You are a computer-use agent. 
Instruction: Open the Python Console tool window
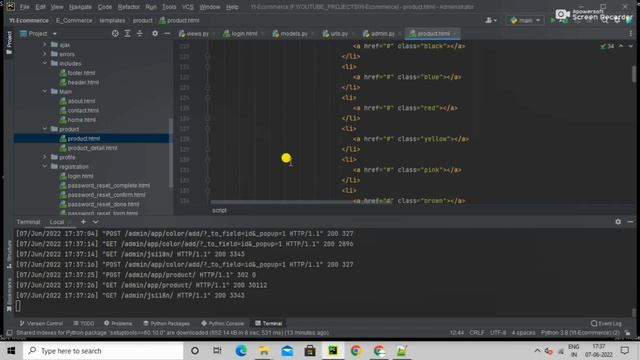[222, 323]
